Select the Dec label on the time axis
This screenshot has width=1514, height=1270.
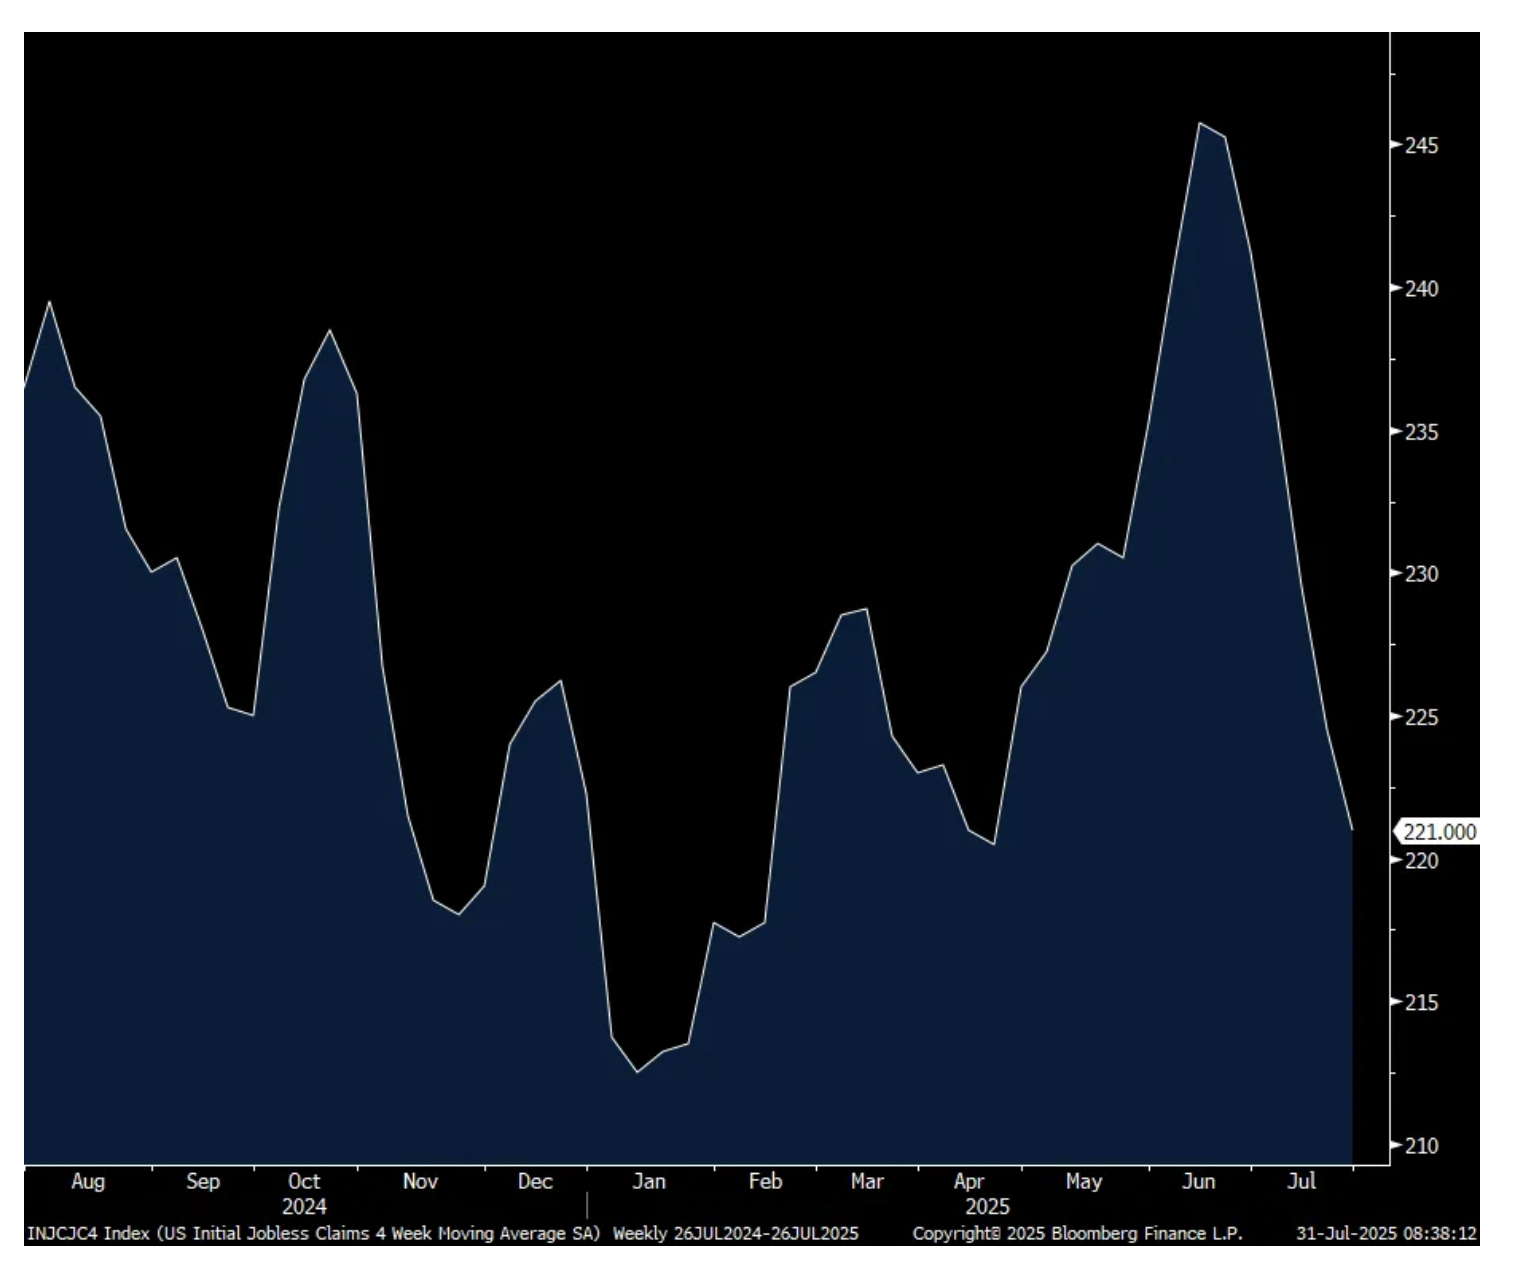click(x=535, y=1181)
